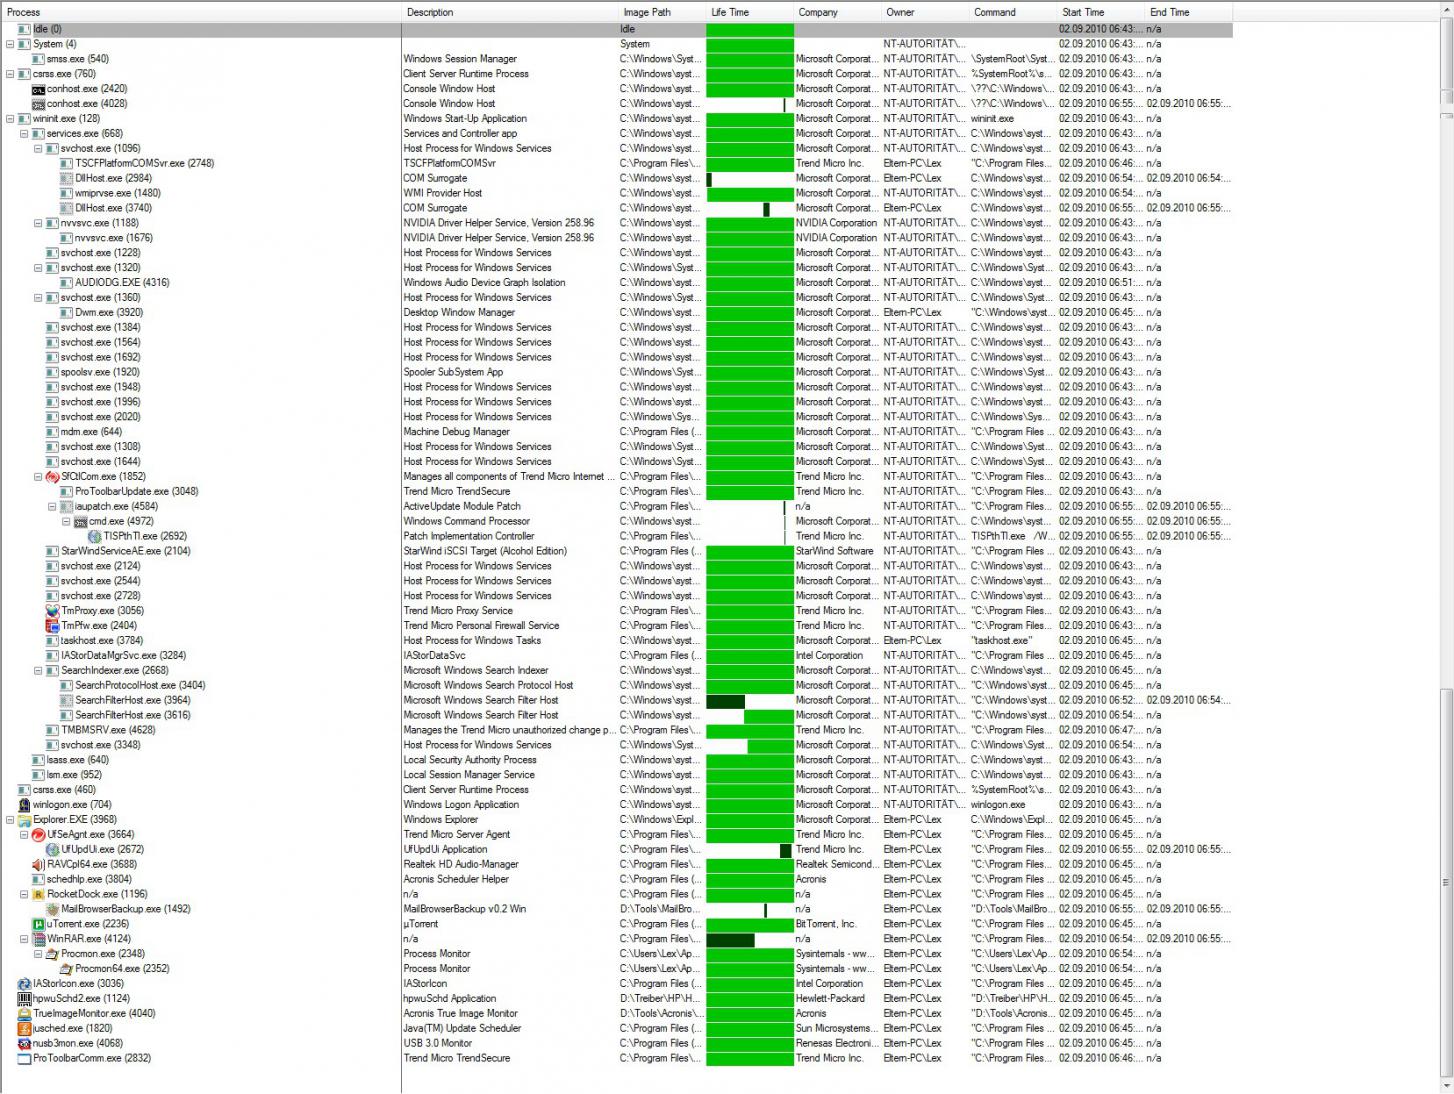Sort by the Description column header

click(x=510, y=12)
